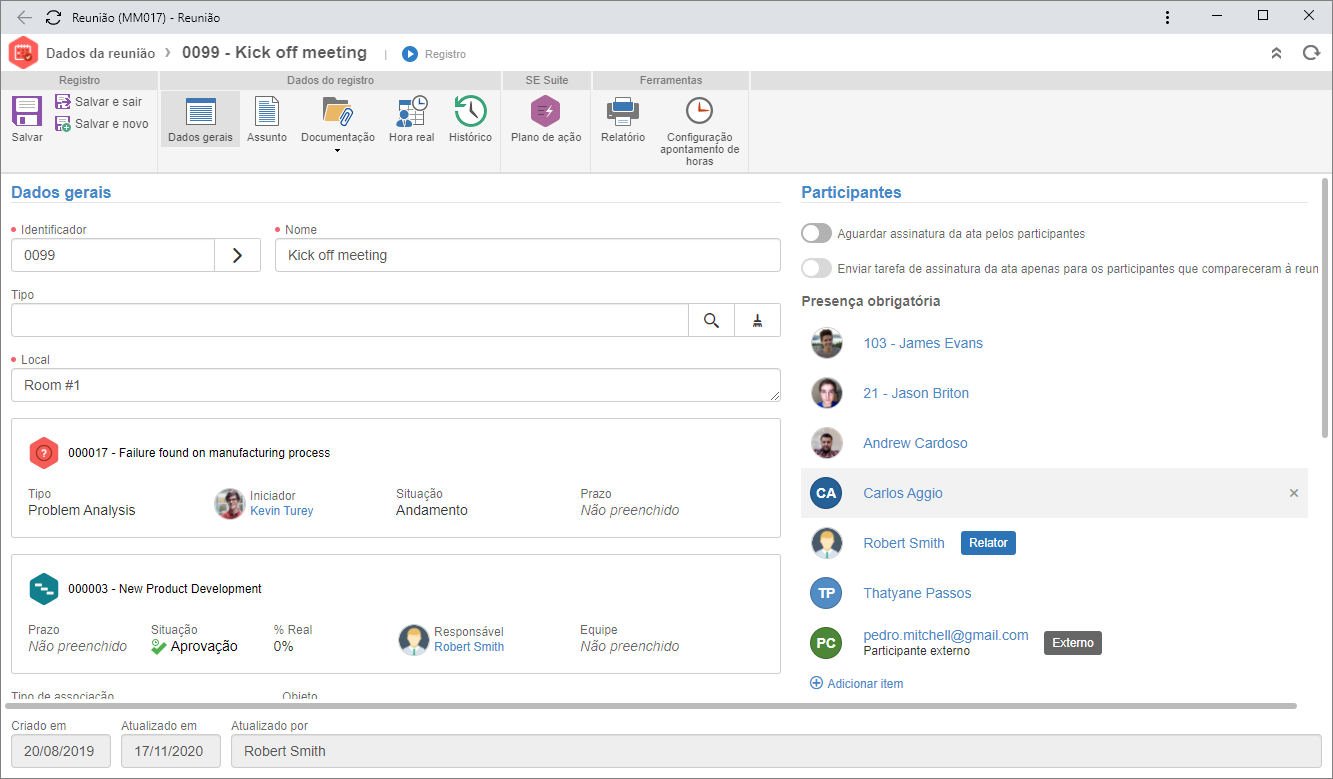Open Kevin Turey initiator link
Screen dimensions: 1333x779
[x=282, y=510]
